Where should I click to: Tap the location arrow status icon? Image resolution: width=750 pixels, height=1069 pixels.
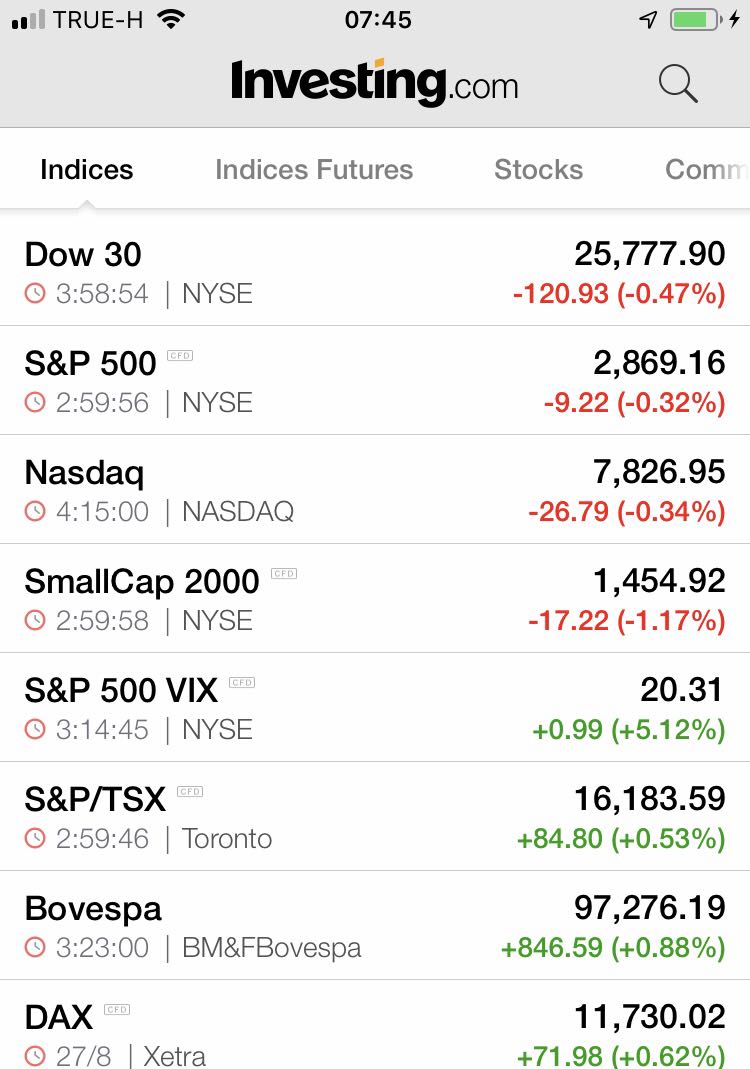[x=648, y=20]
